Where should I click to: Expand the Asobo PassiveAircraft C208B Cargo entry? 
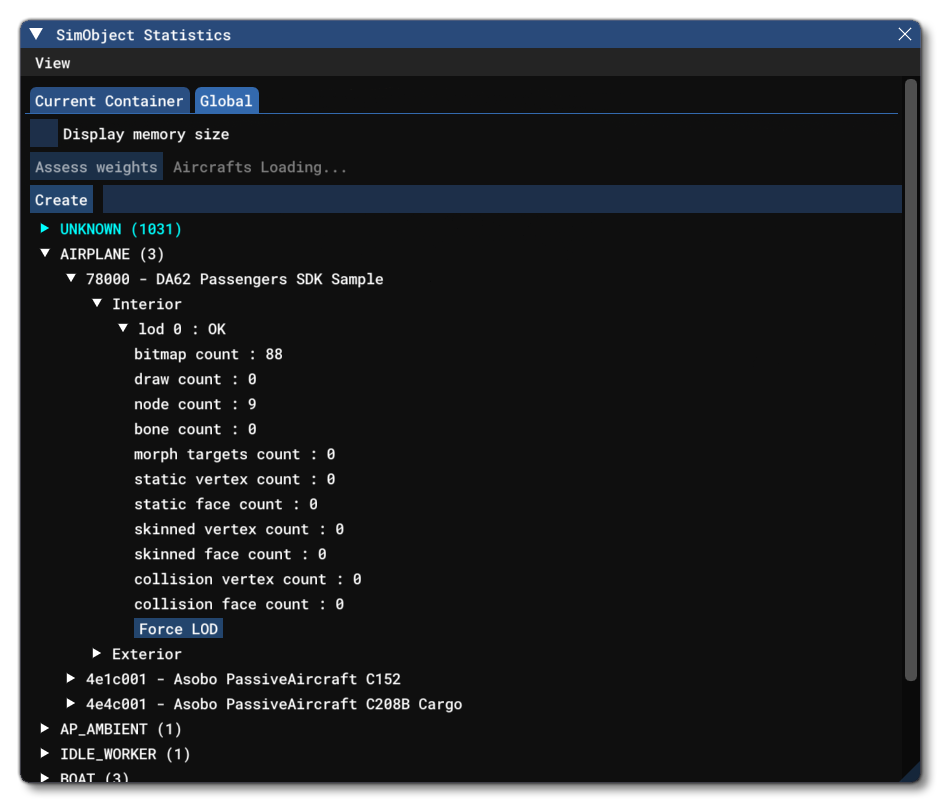point(68,703)
